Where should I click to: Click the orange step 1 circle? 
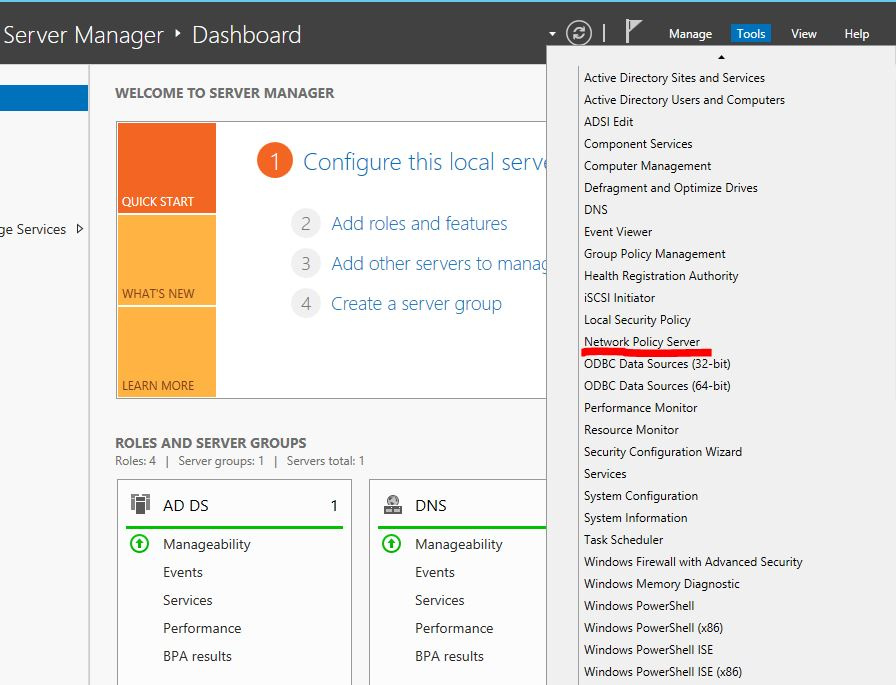pos(274,161)
